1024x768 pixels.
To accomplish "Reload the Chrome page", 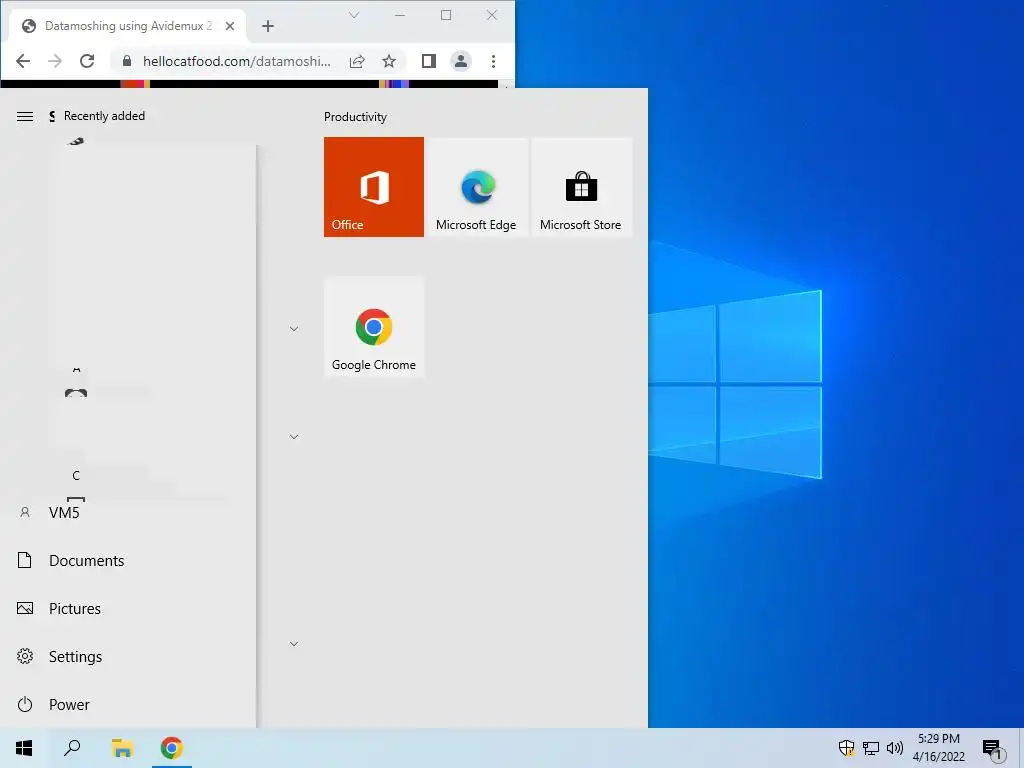I will [87, 61].
